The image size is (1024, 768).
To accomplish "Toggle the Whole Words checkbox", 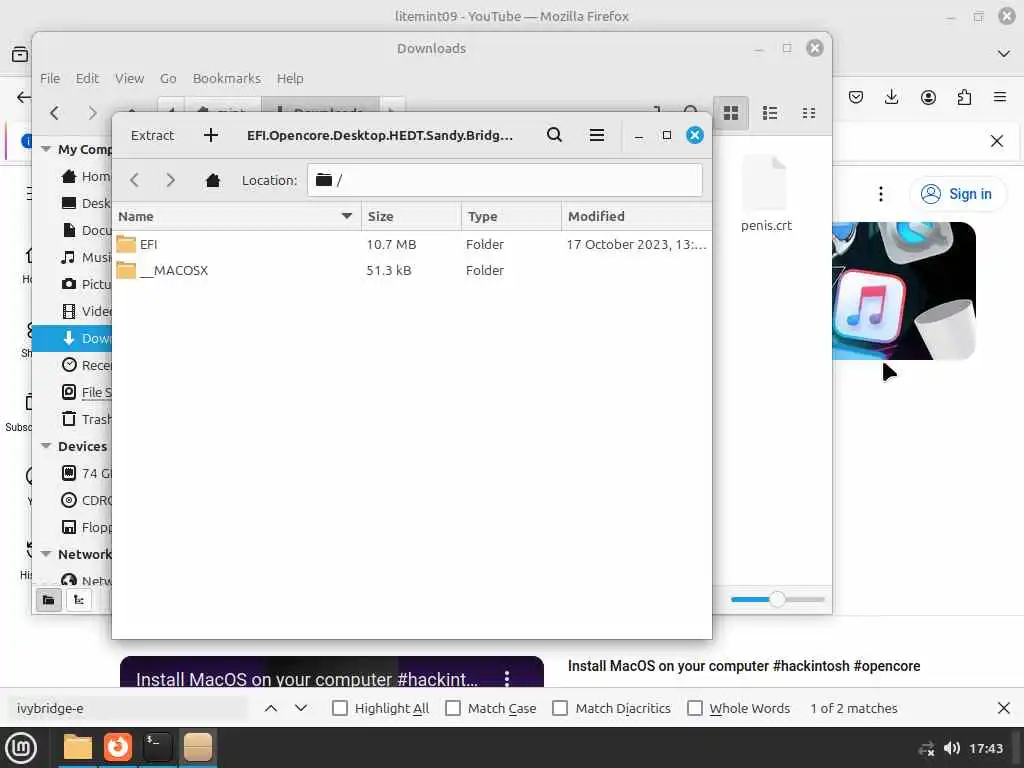I will [x=695, y=708].
